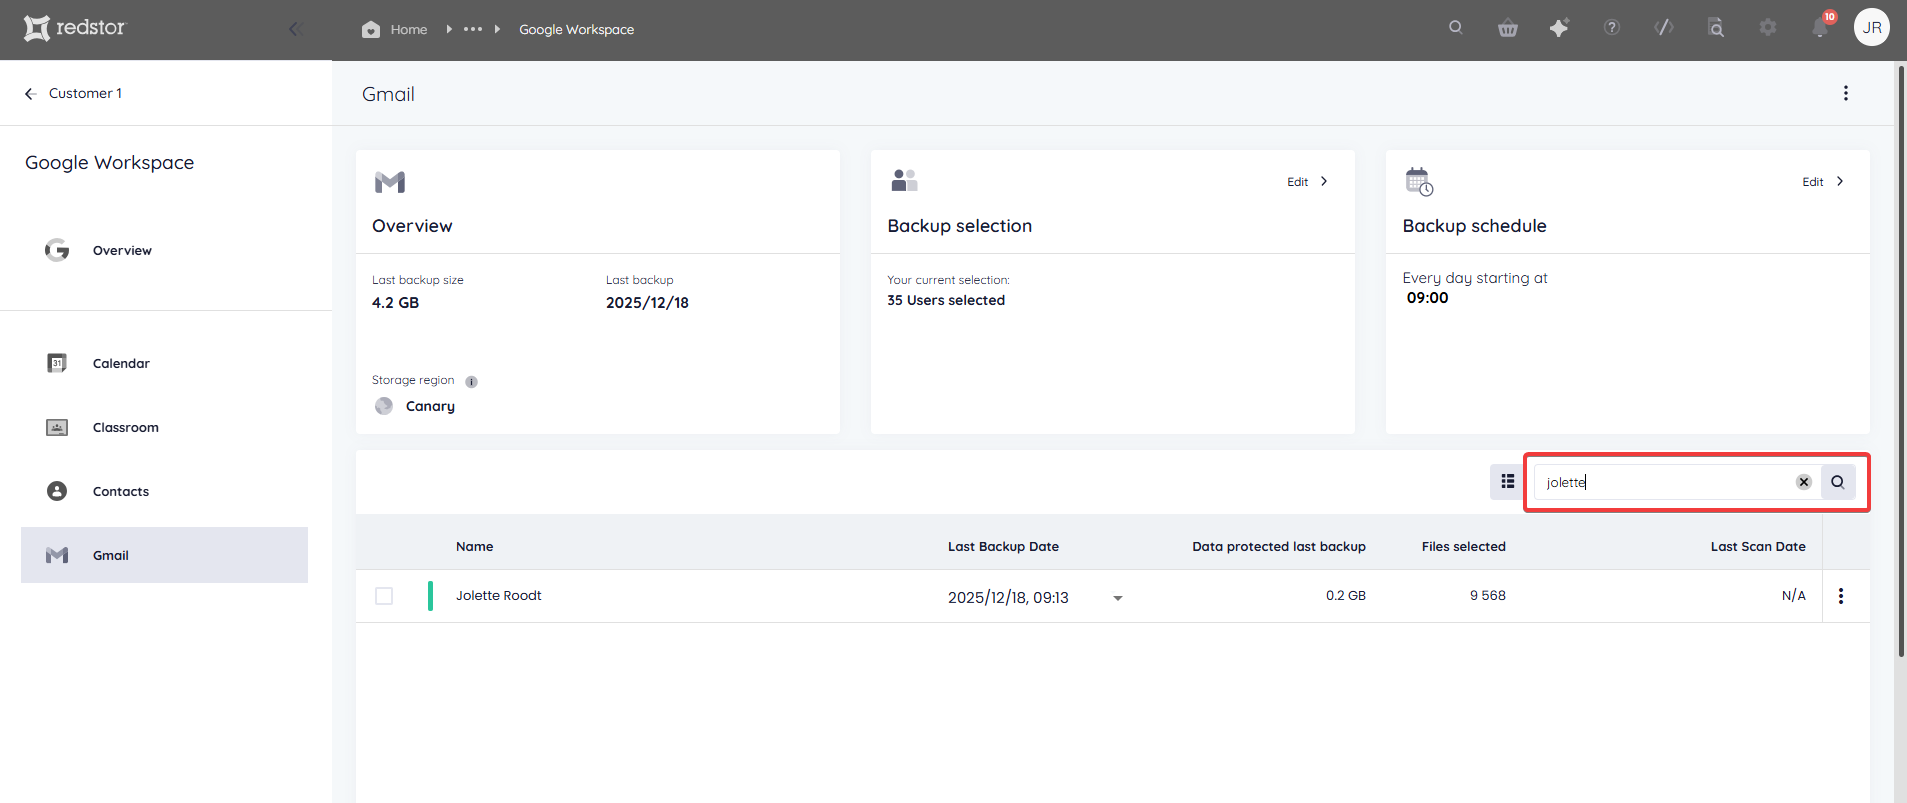
Task: Sort by Last Scan Date column
Action: 1758,546
